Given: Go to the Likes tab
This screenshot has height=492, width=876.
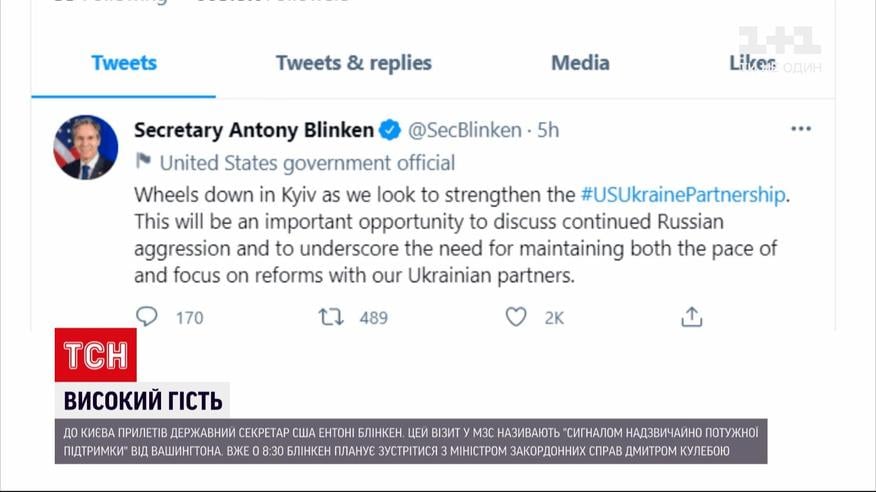Looking at the screenshot, I should (x=752, y=63).
